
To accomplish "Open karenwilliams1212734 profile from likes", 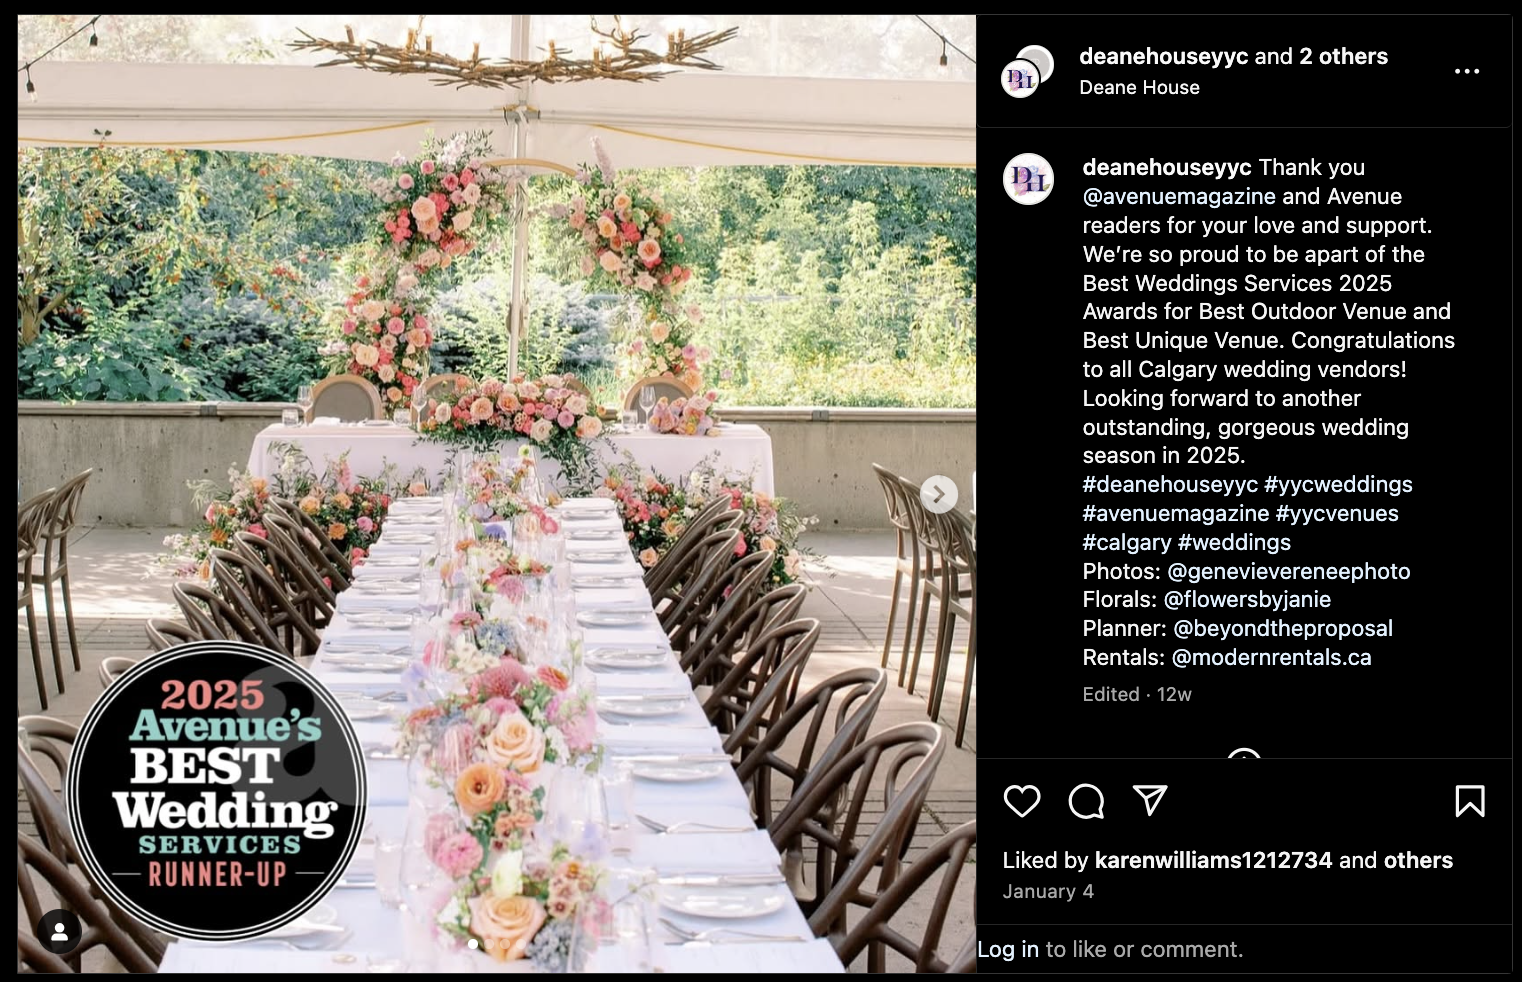I will pyautogui.click(x=1213, y=860).
